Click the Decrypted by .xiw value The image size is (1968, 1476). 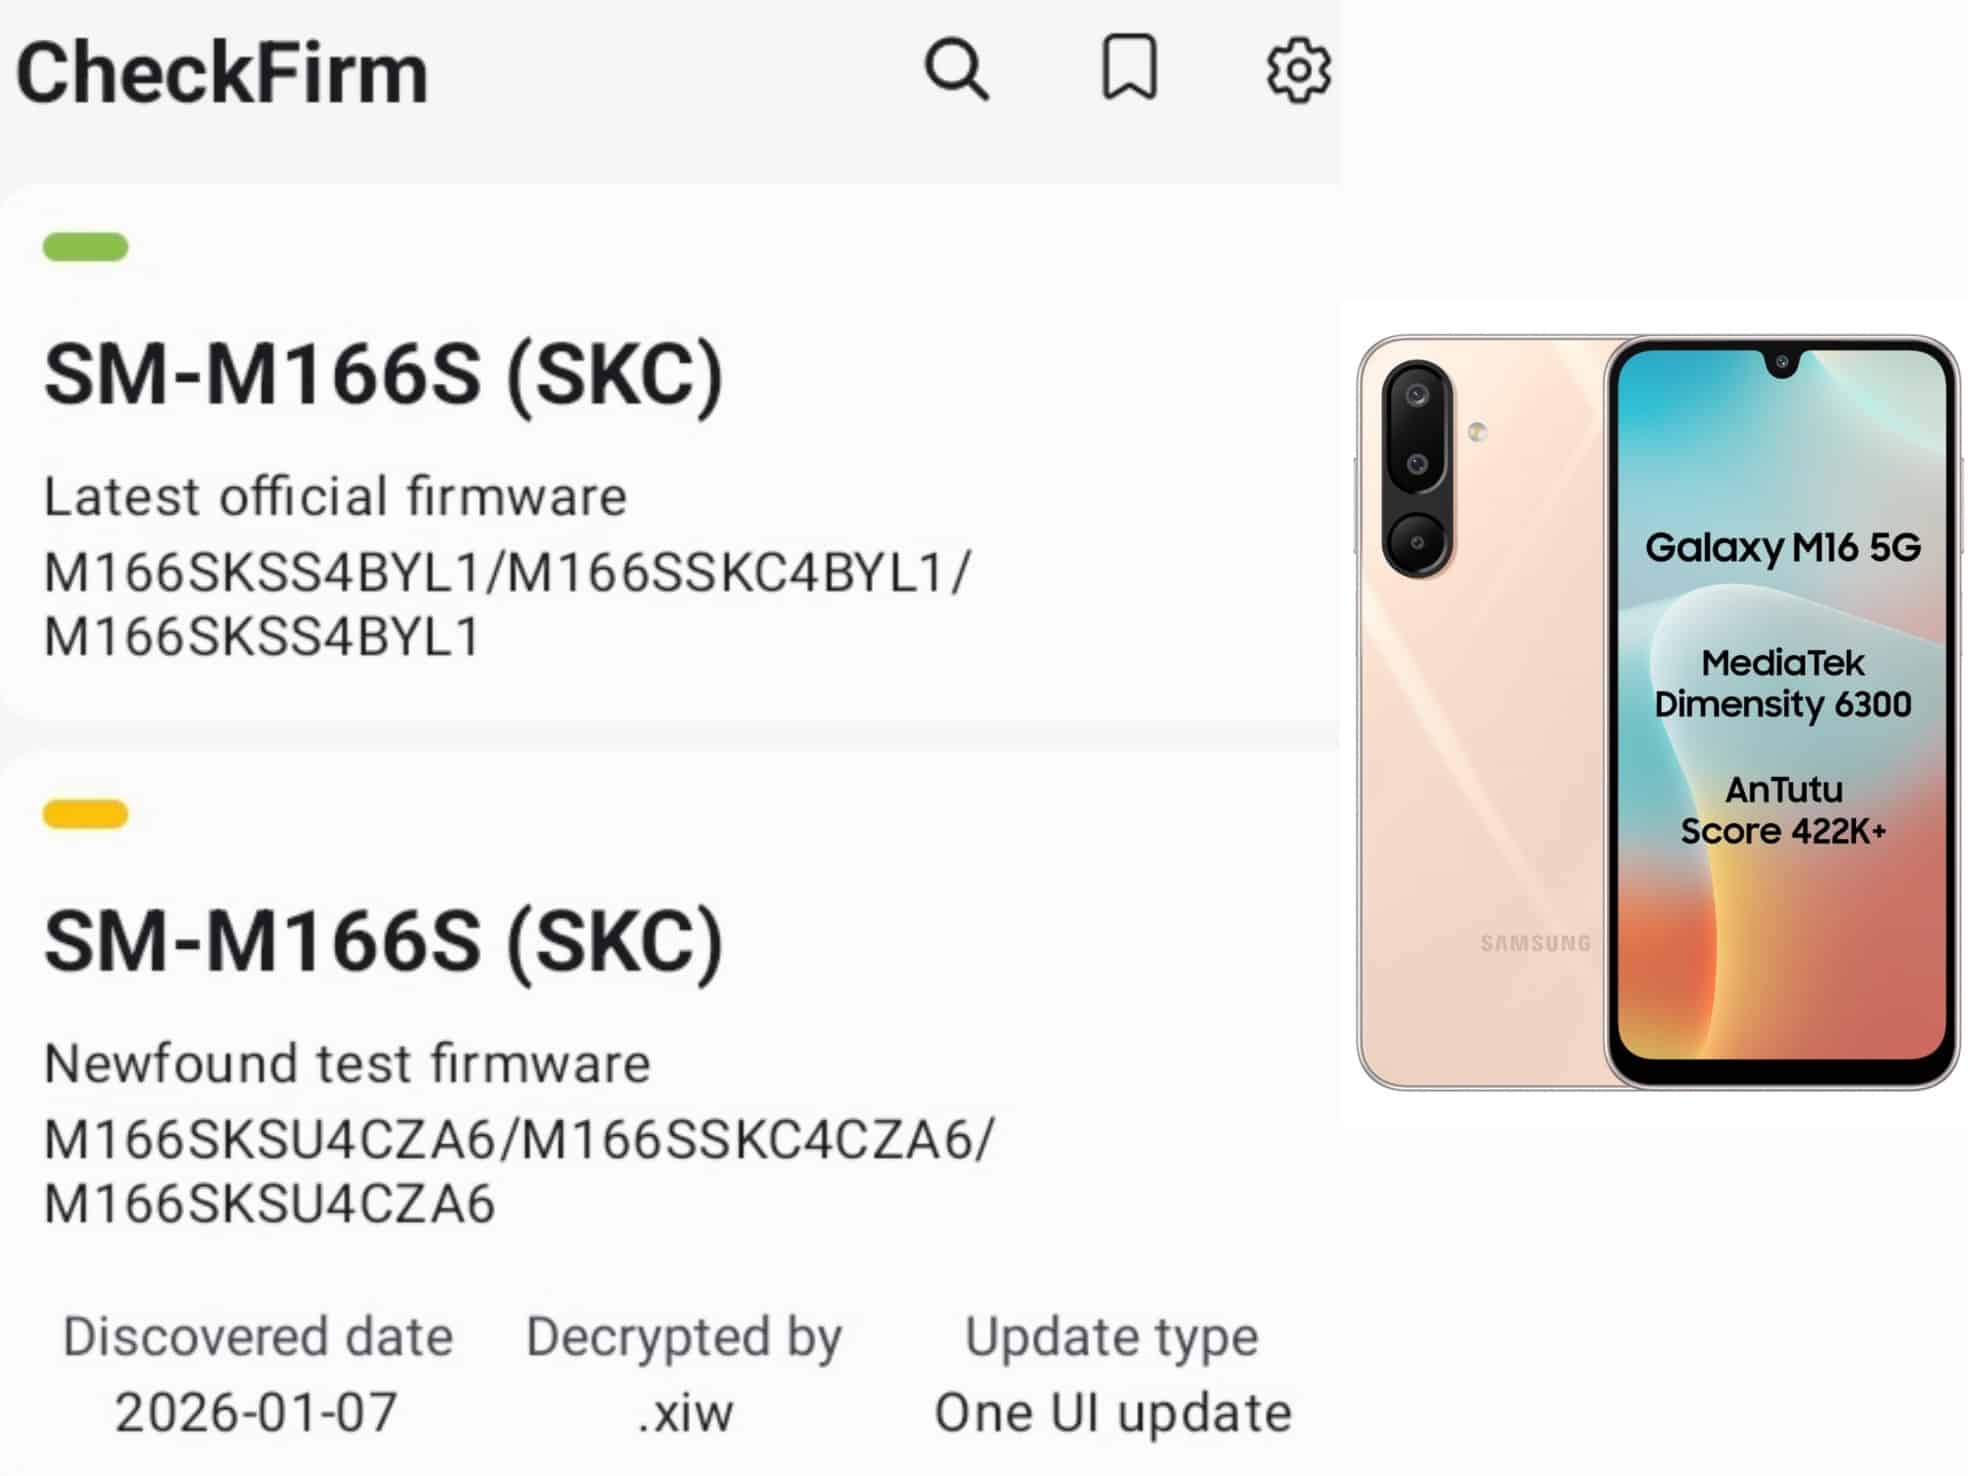686,1412
